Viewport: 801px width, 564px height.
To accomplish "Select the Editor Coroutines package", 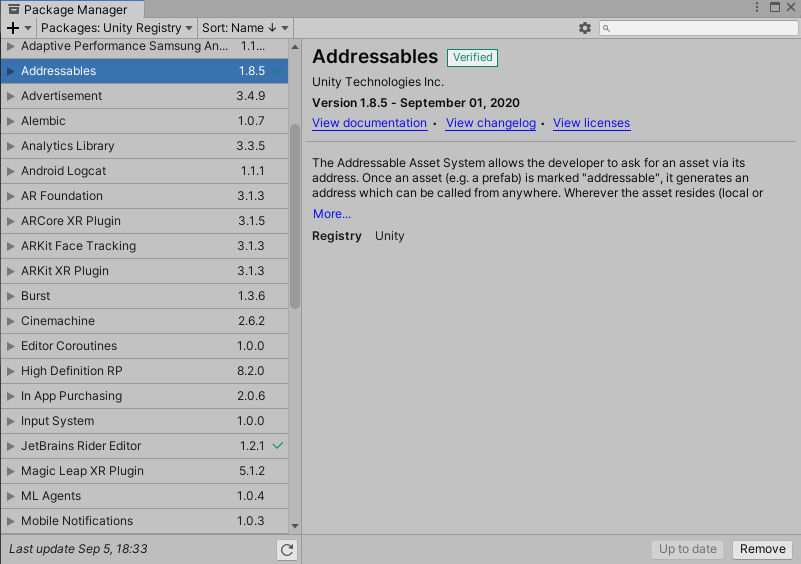I will point(145,346).
